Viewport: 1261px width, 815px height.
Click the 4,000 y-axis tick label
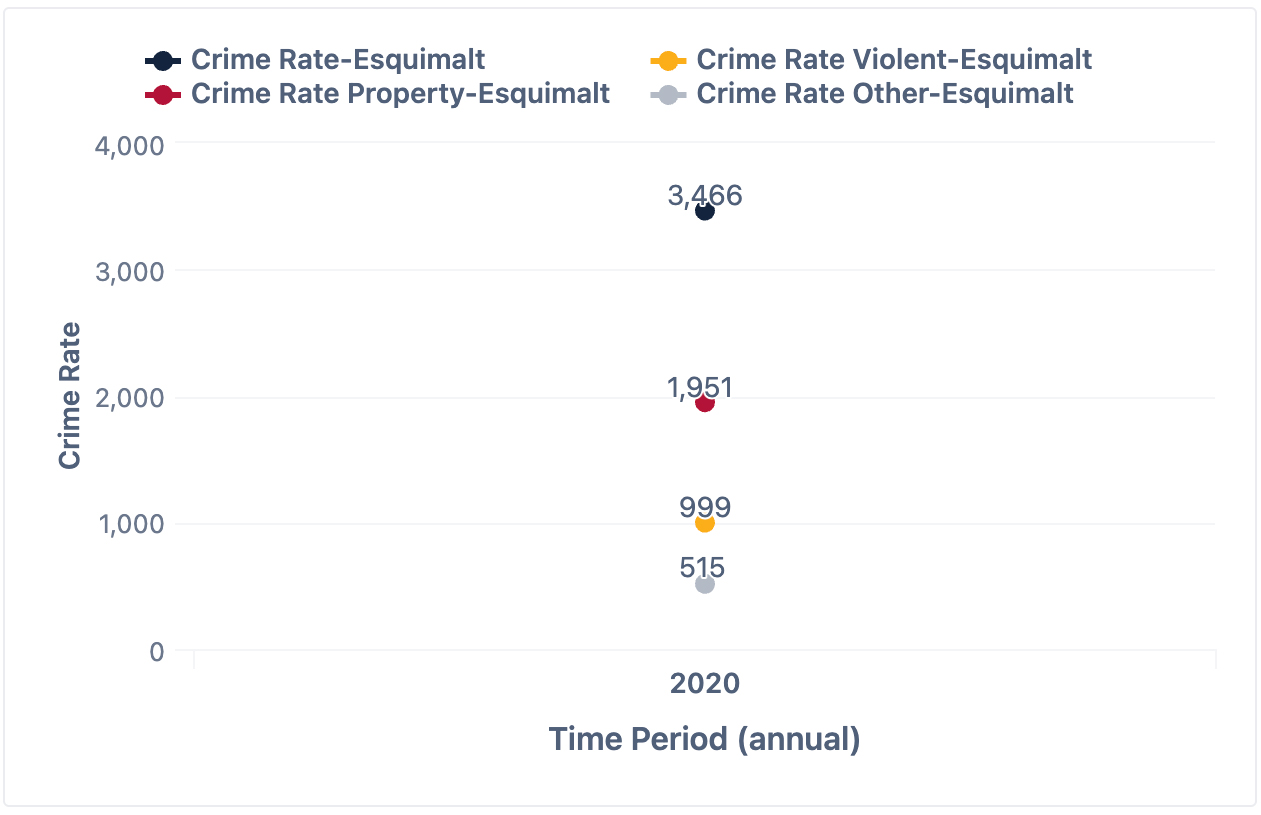click(x=130, y=144)
